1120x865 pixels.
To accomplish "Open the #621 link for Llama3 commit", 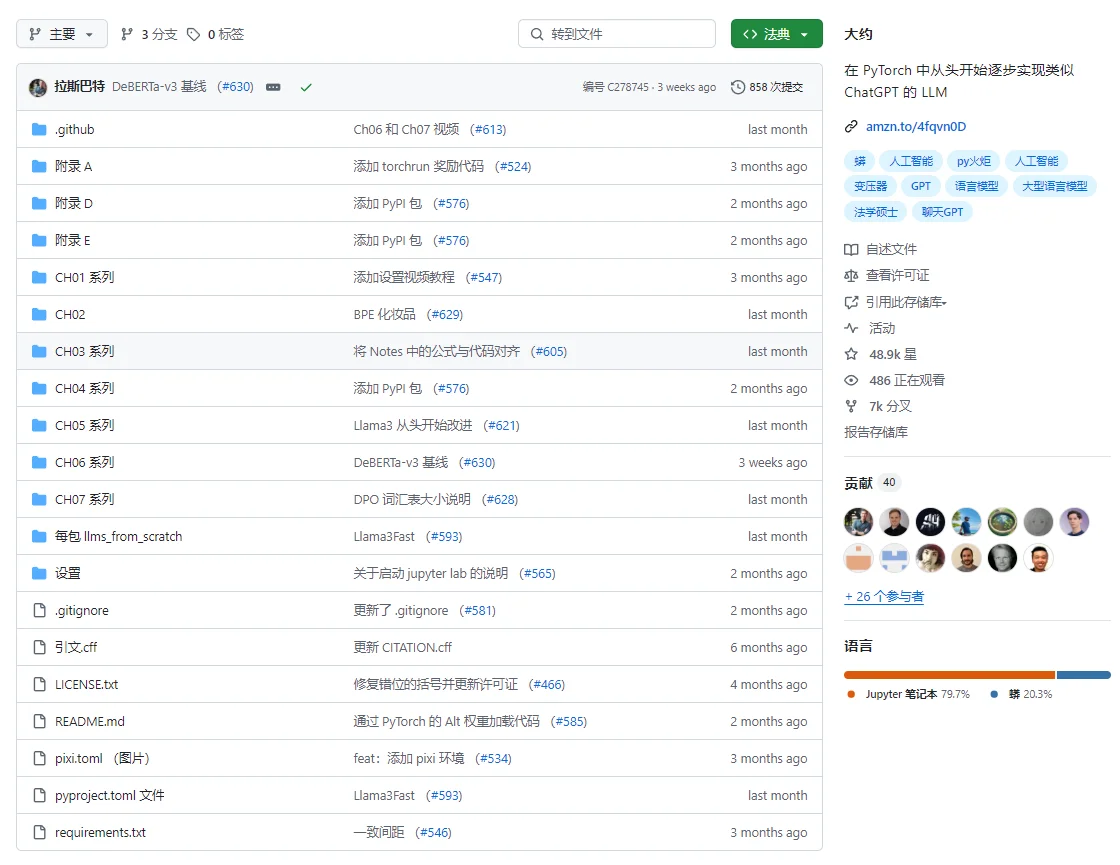I will (501, 426).
